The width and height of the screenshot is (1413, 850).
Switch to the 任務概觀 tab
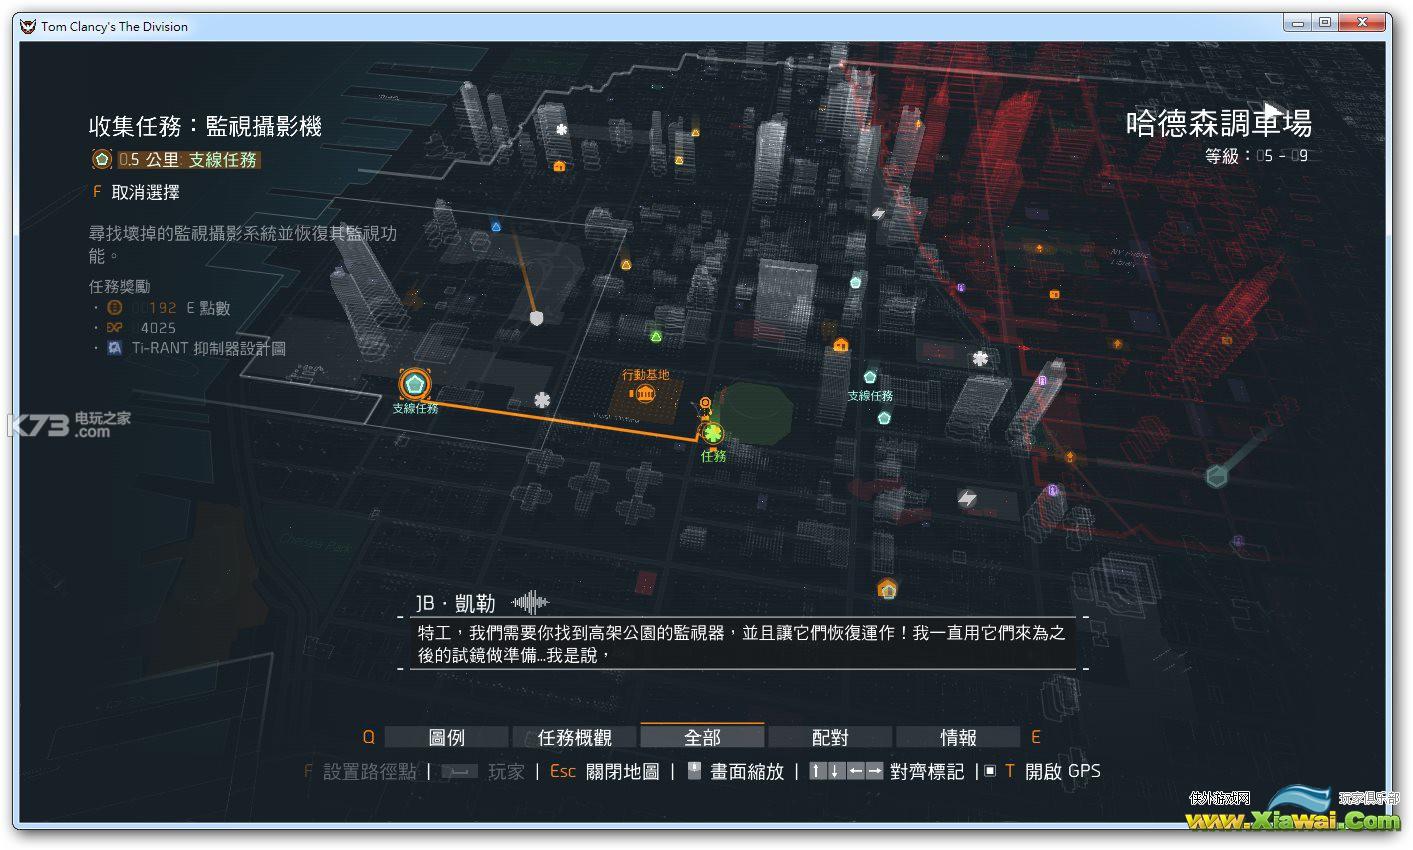575,737
